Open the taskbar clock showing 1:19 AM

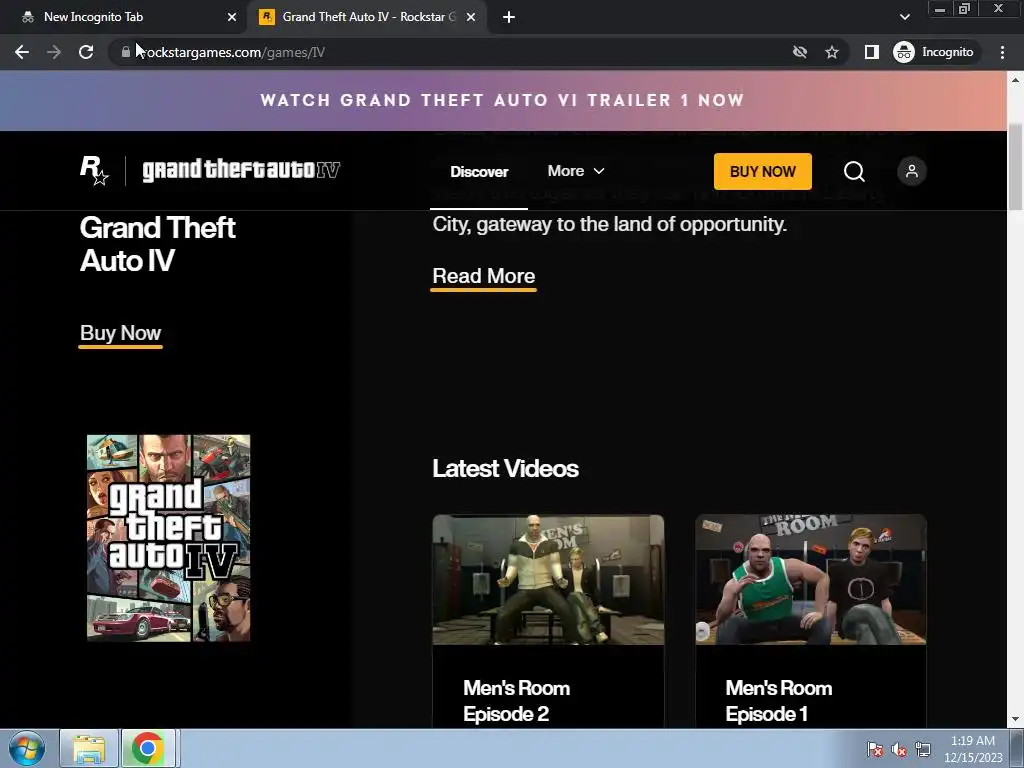[973, 749]
